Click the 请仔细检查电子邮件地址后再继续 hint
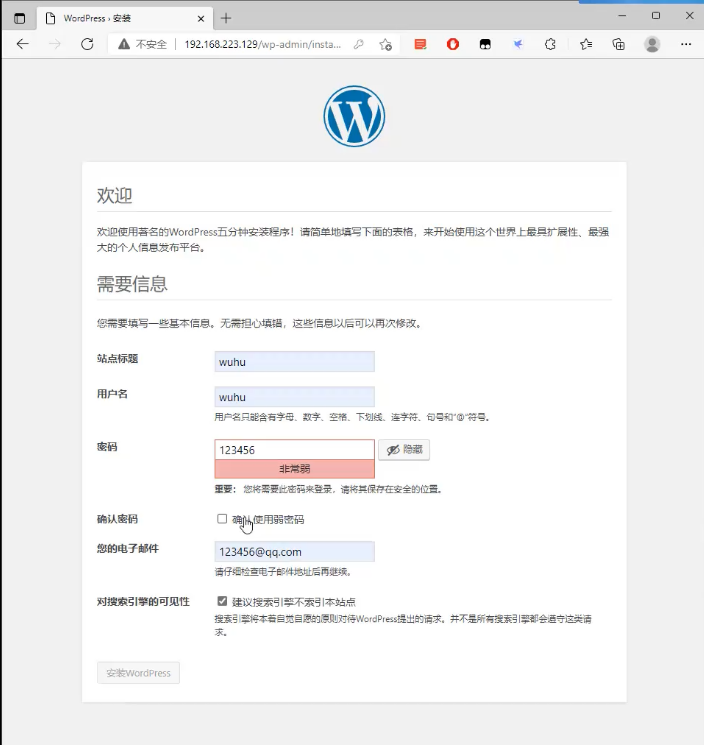 (283, 572)
